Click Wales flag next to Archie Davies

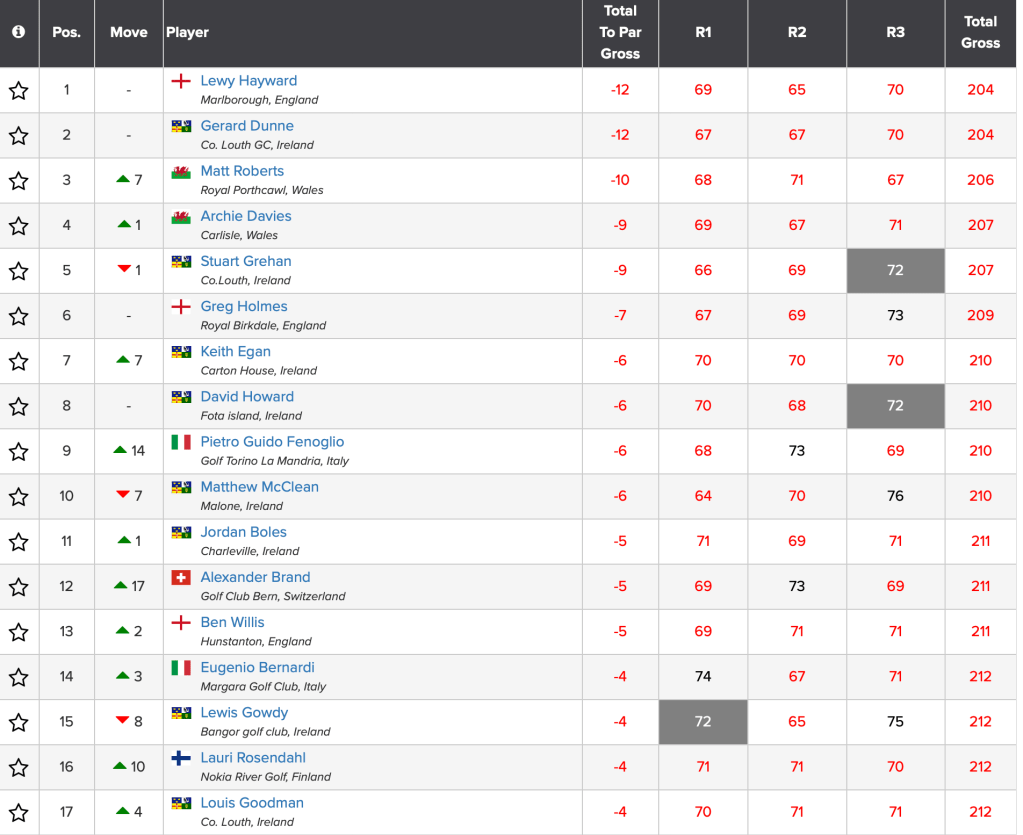[181, 217]
